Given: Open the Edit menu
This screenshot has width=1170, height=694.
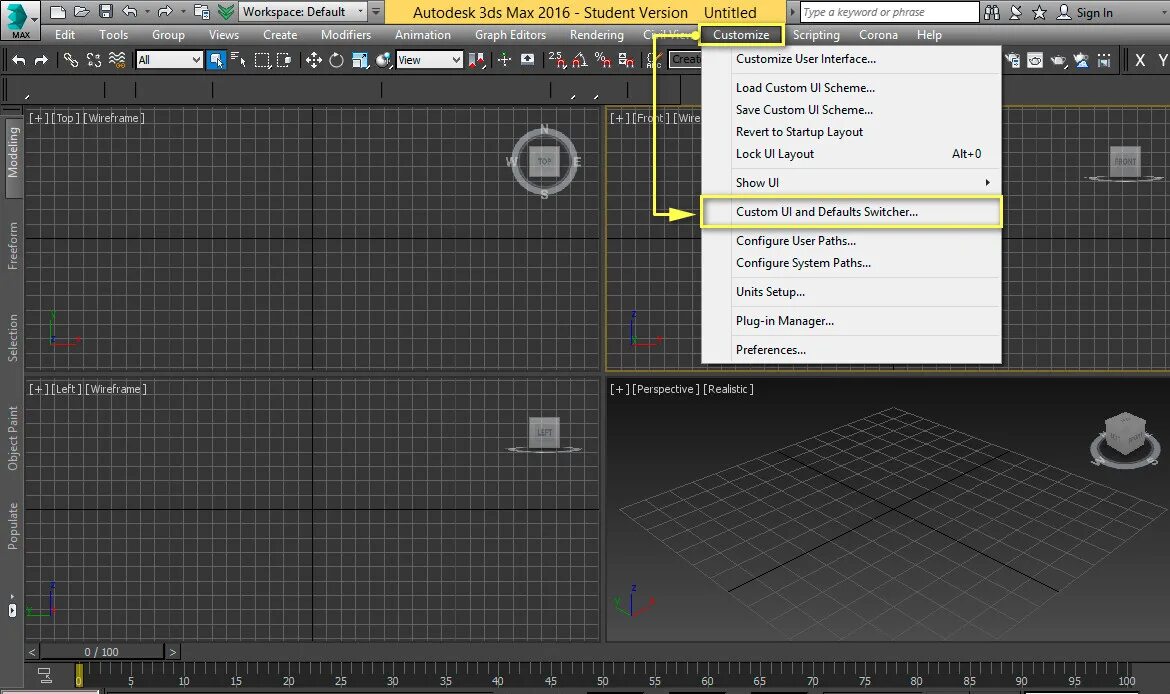Looking at the screenshot, I should (65, 34).
